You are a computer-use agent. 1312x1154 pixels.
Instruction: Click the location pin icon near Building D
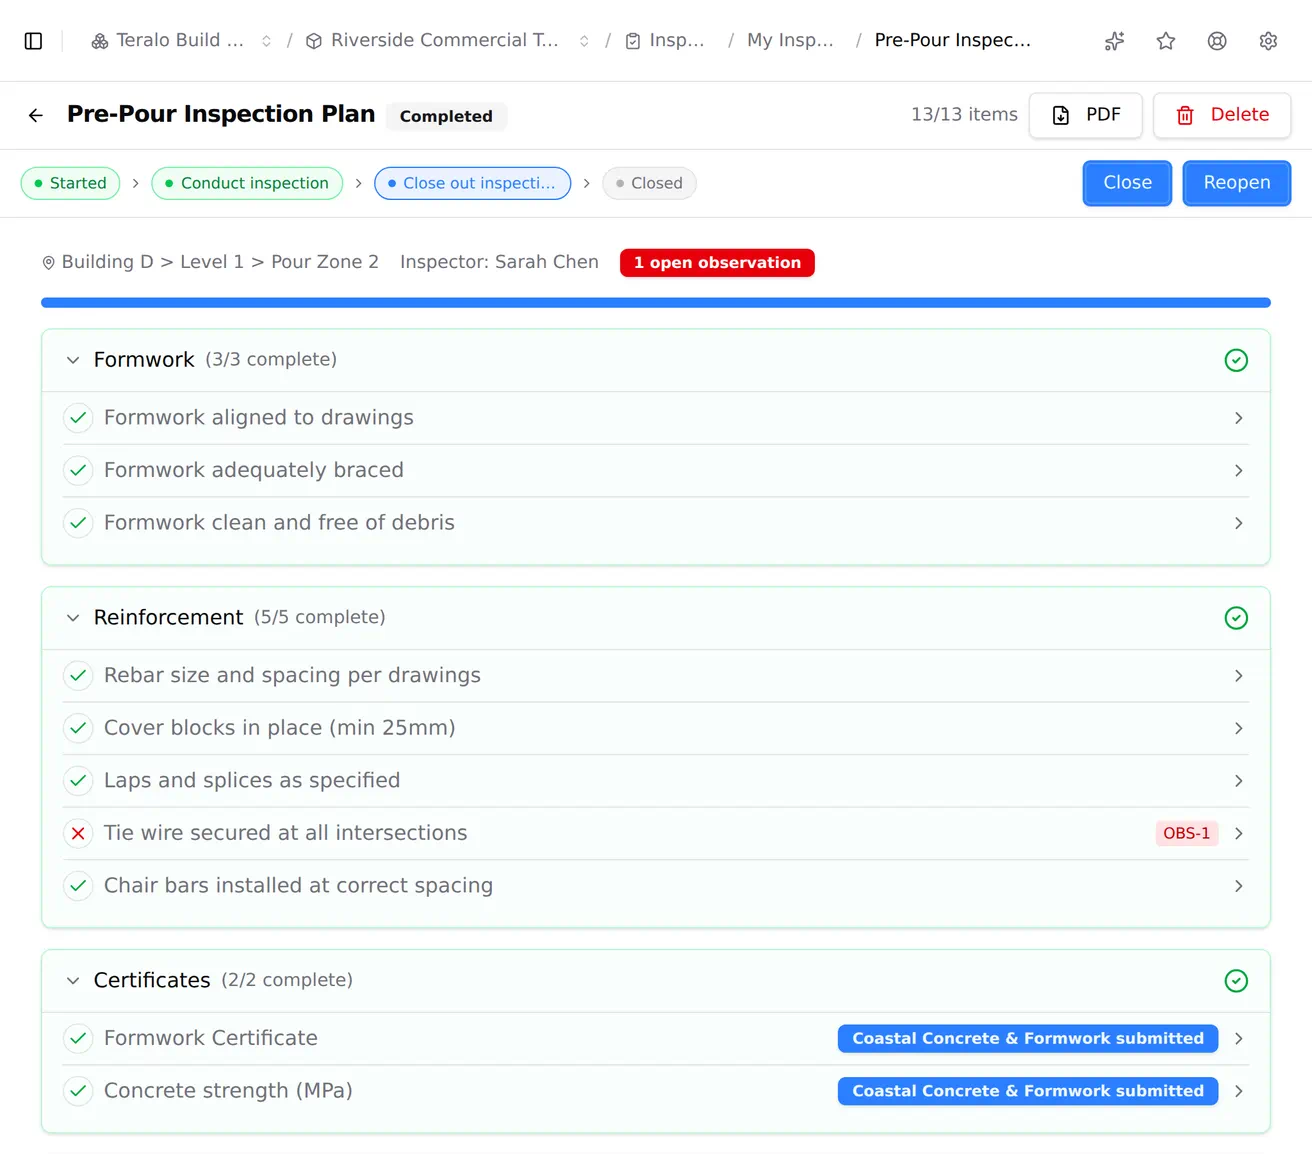point(48,263)
